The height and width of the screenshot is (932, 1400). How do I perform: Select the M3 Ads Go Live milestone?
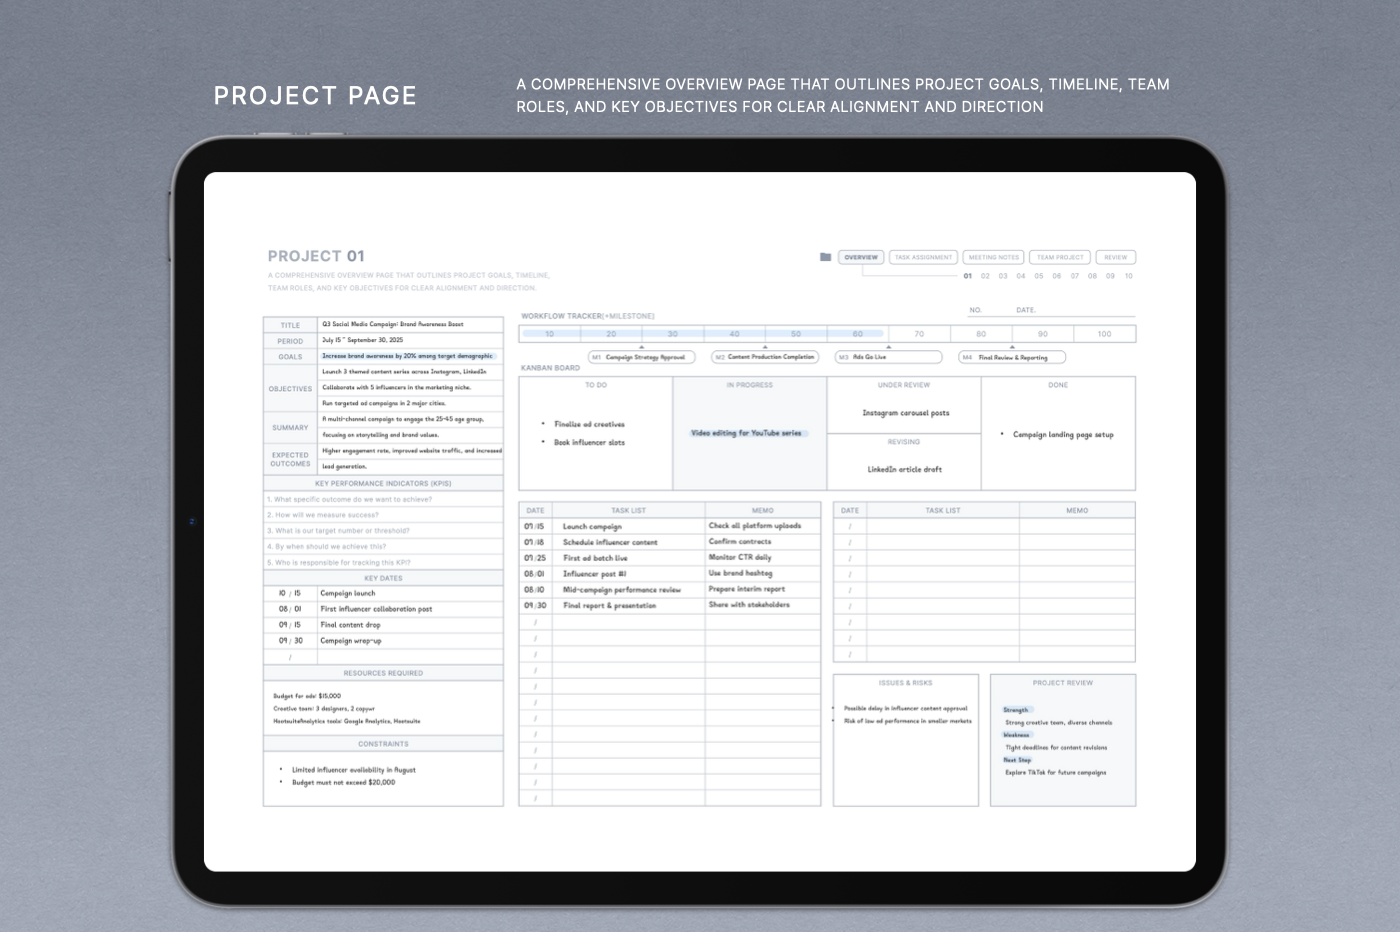pos(888,357)
